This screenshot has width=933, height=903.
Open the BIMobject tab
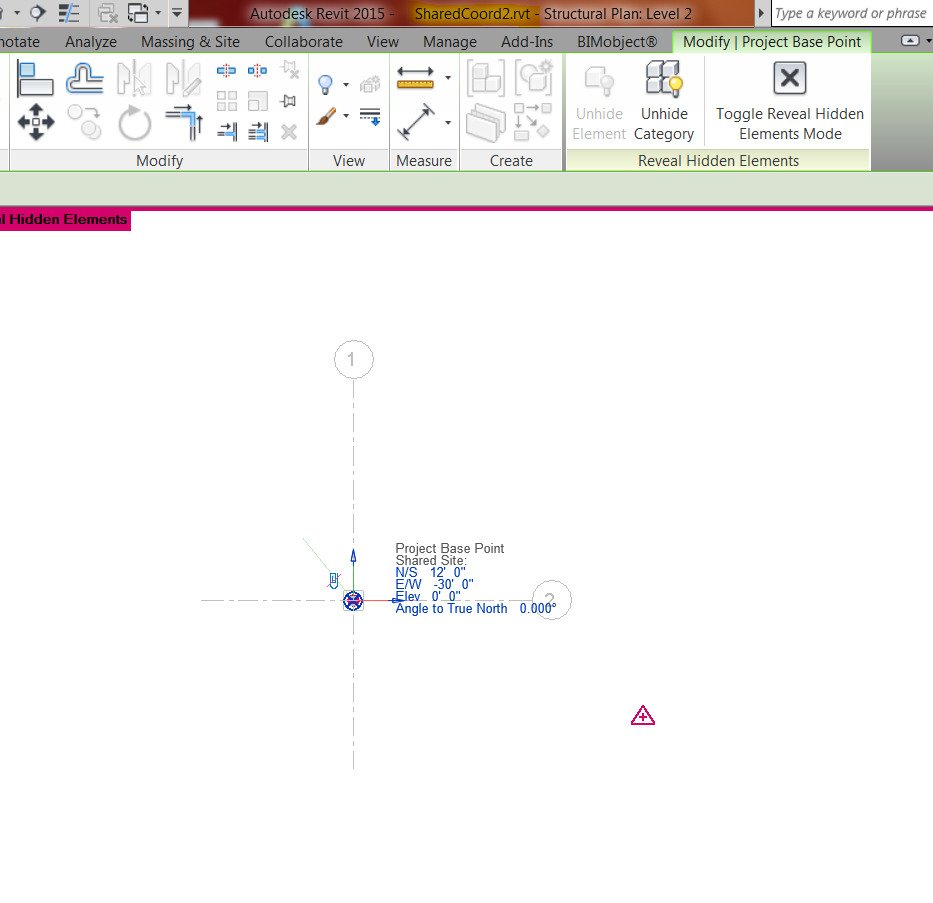click(x=617, y=42)
